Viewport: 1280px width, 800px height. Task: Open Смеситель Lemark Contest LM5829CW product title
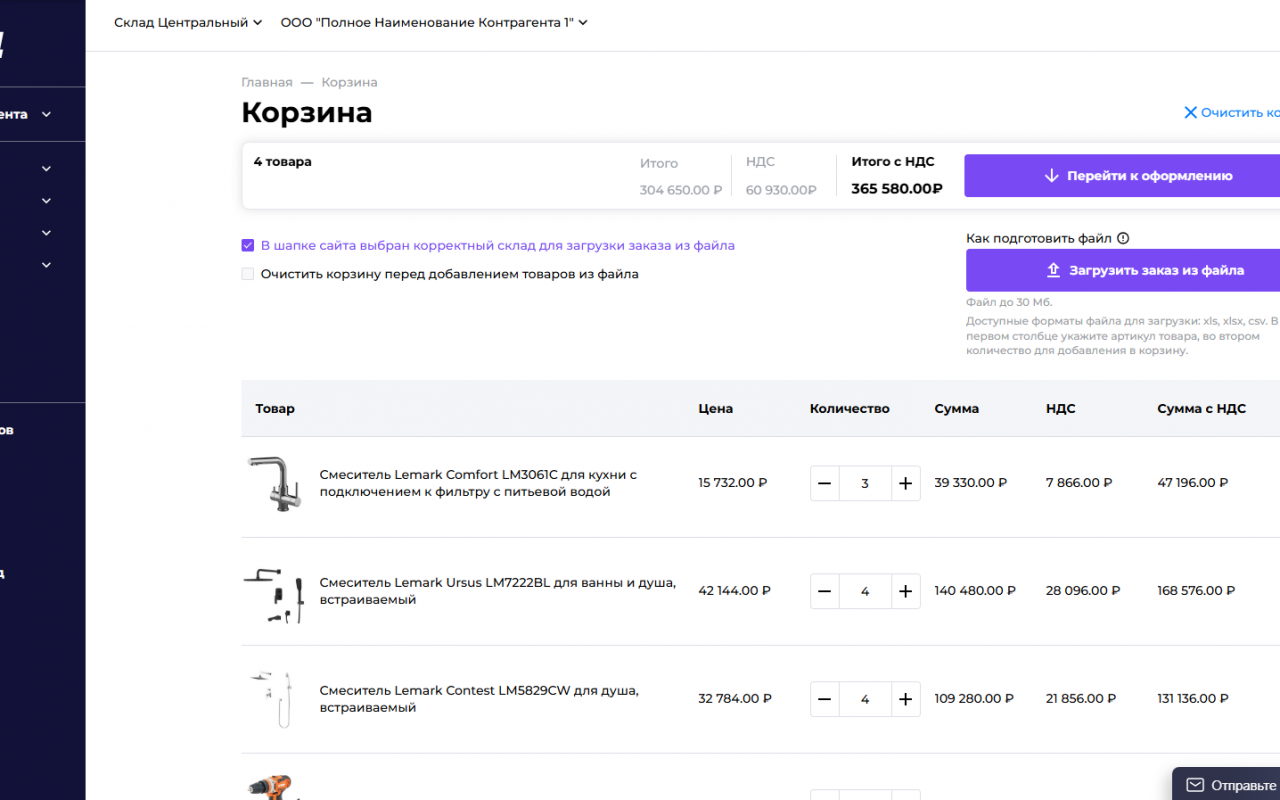tap(479, 699)
